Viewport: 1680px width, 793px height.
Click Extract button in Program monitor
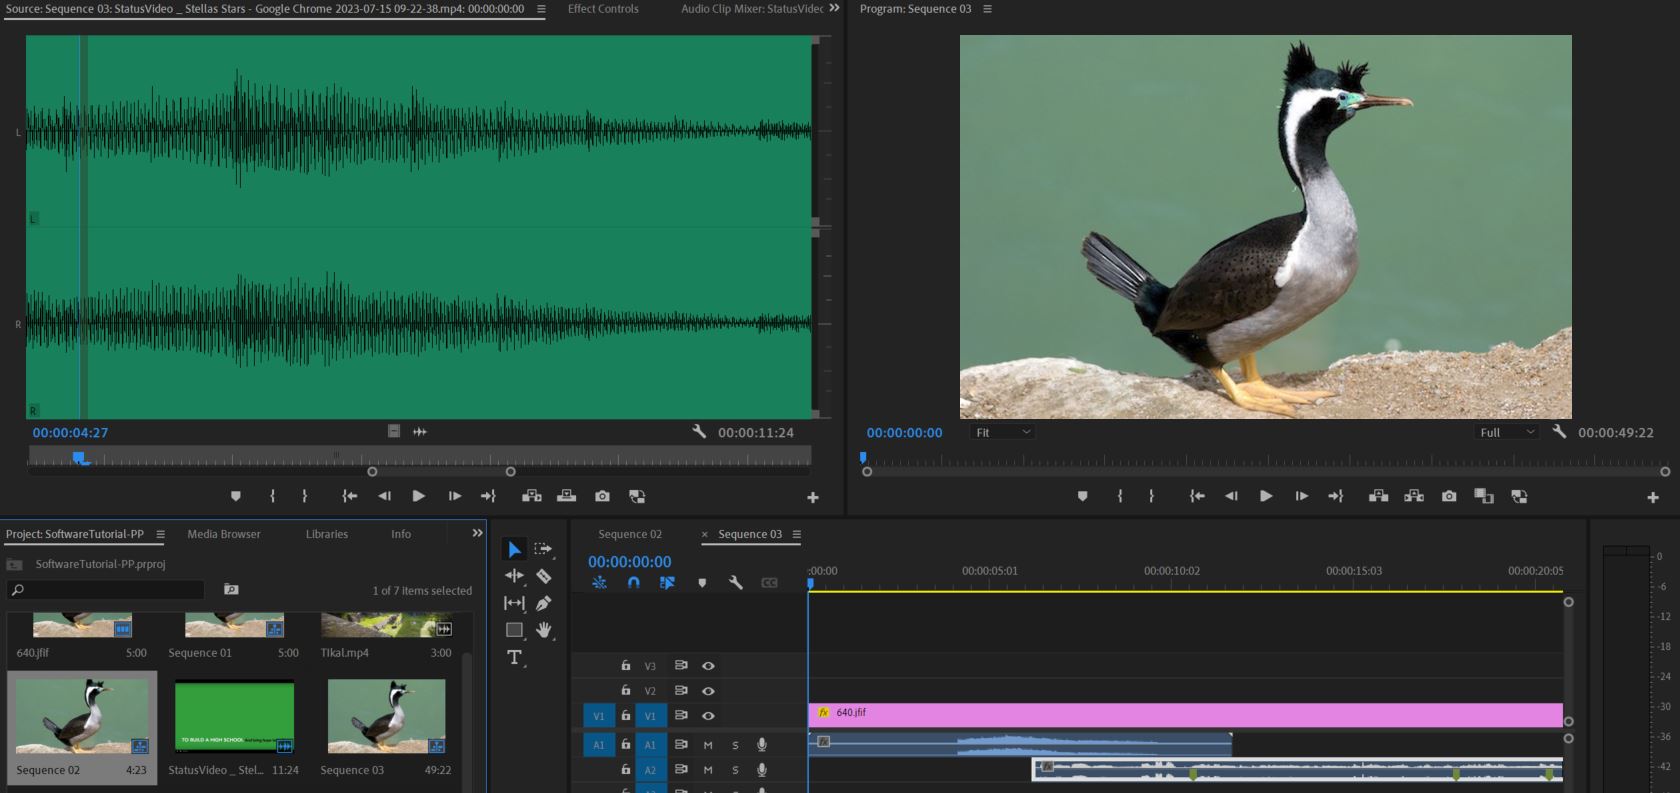point(1414,496)
